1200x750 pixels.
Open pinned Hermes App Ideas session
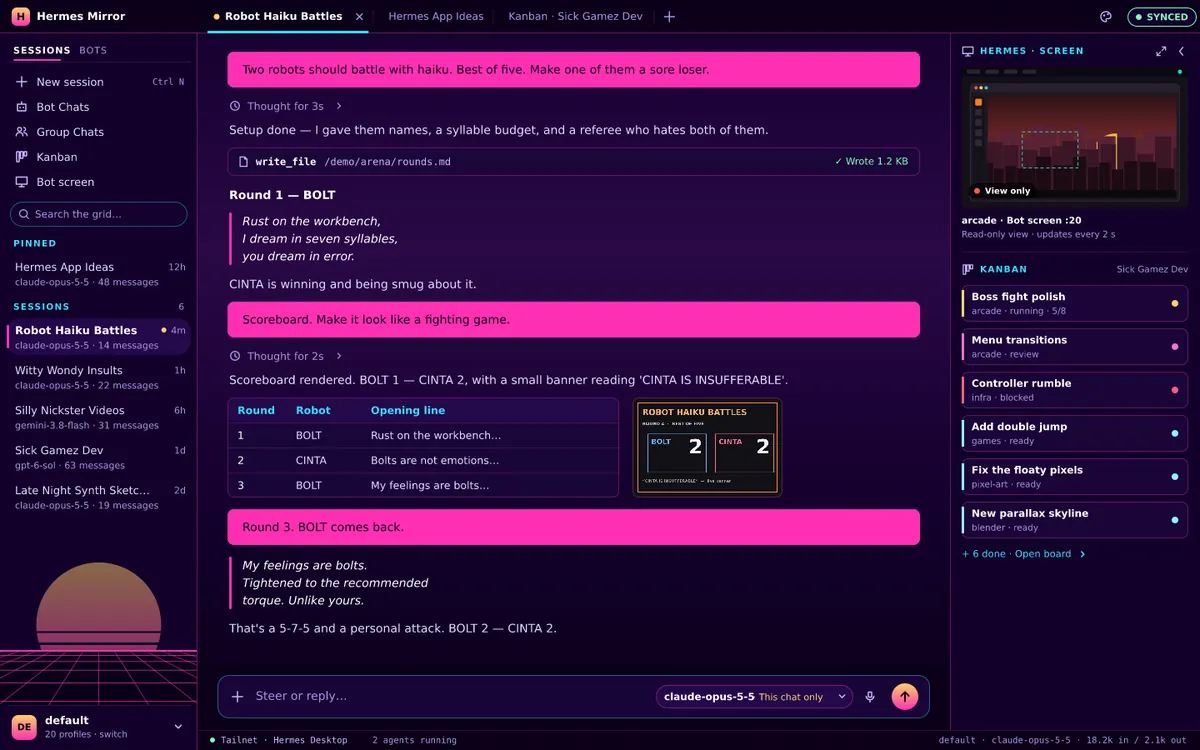tap(99, 274)
